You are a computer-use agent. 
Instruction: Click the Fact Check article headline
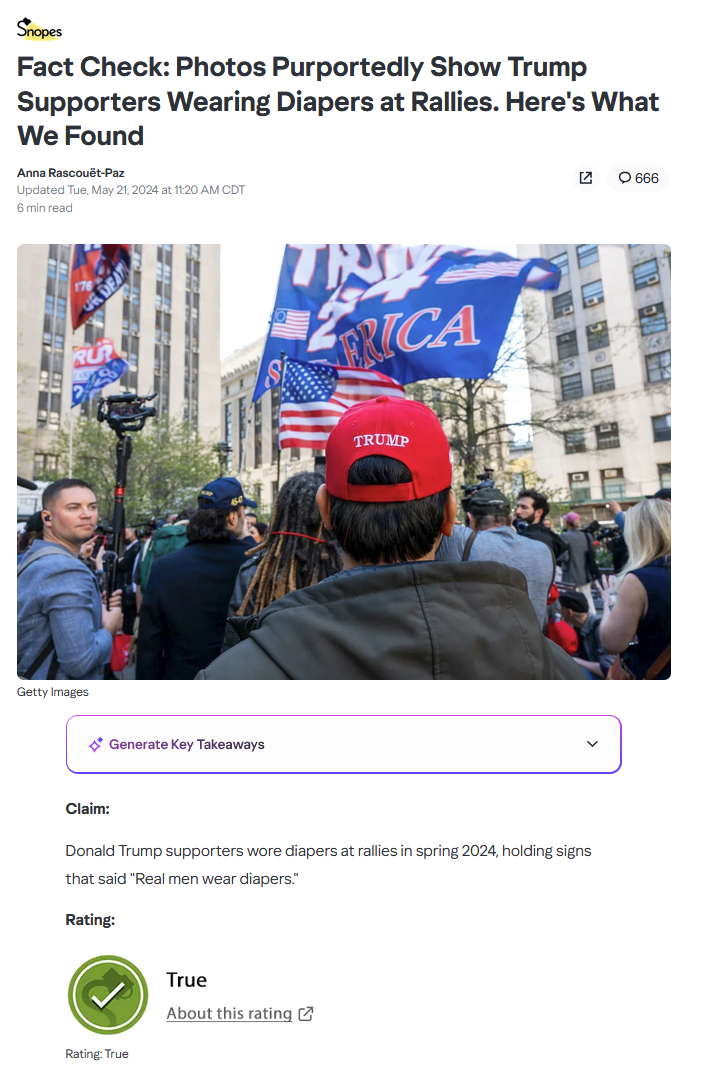point(338,101)
